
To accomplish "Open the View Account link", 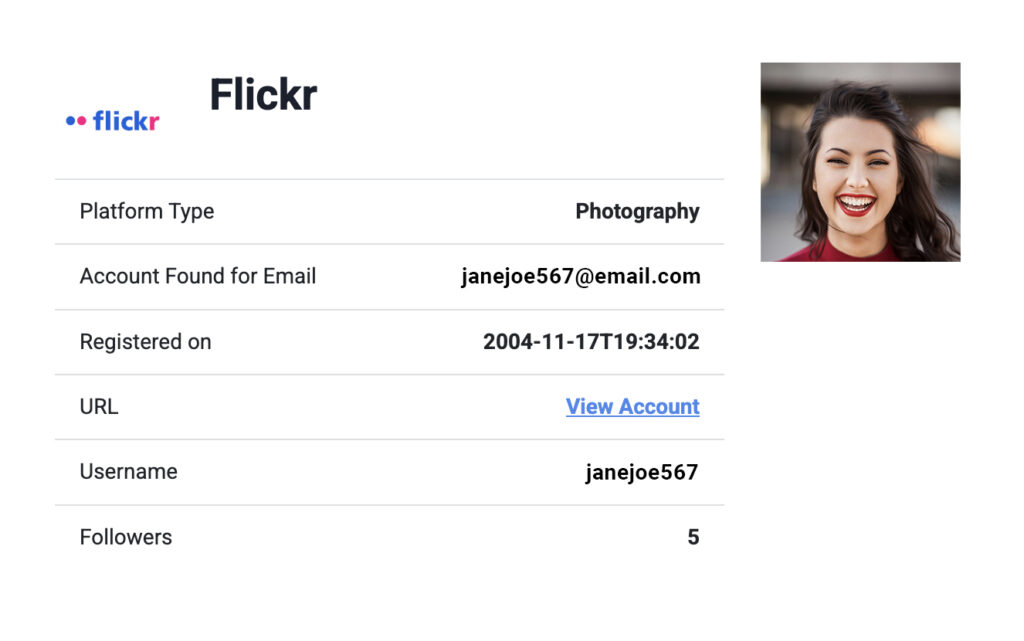I will pos(632,407).
